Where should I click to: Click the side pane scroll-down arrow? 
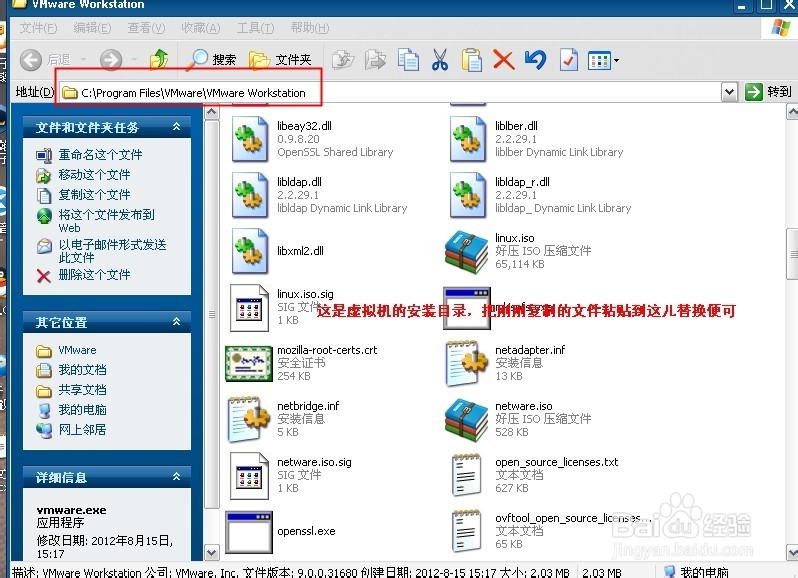[212, 553]
